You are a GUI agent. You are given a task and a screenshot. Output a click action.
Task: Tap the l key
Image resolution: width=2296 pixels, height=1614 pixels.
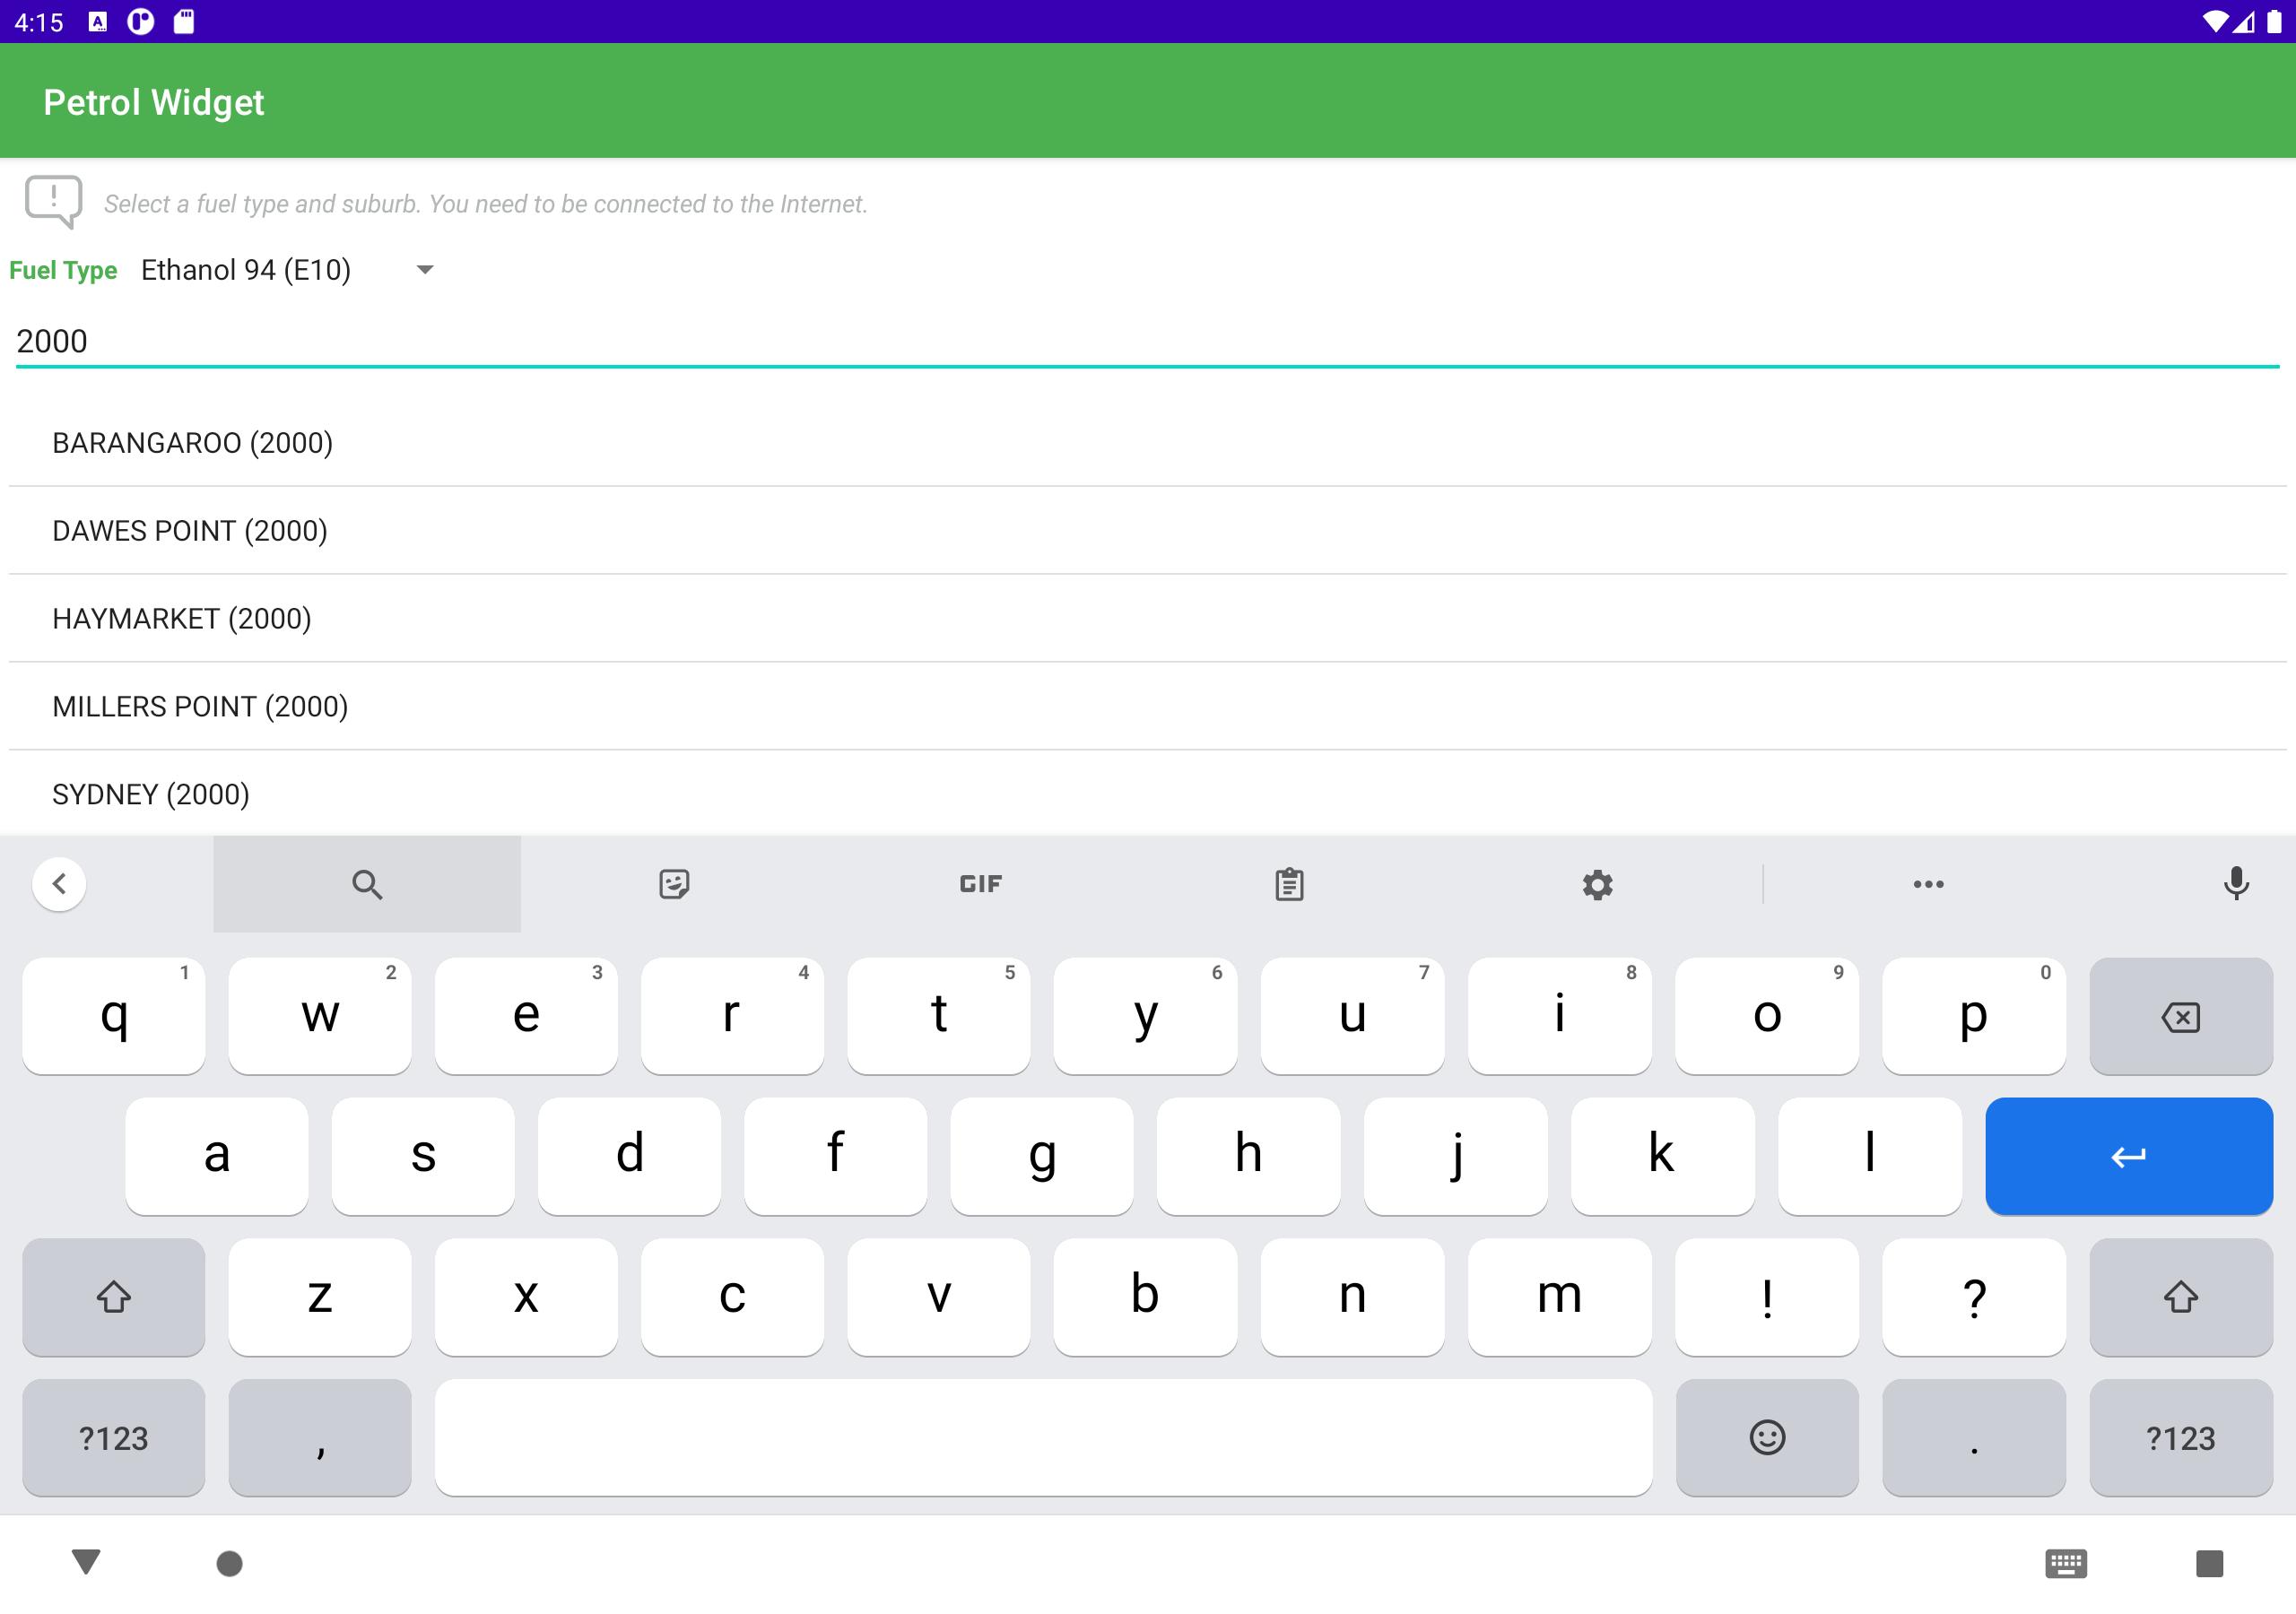[x=1870, y=1157]
